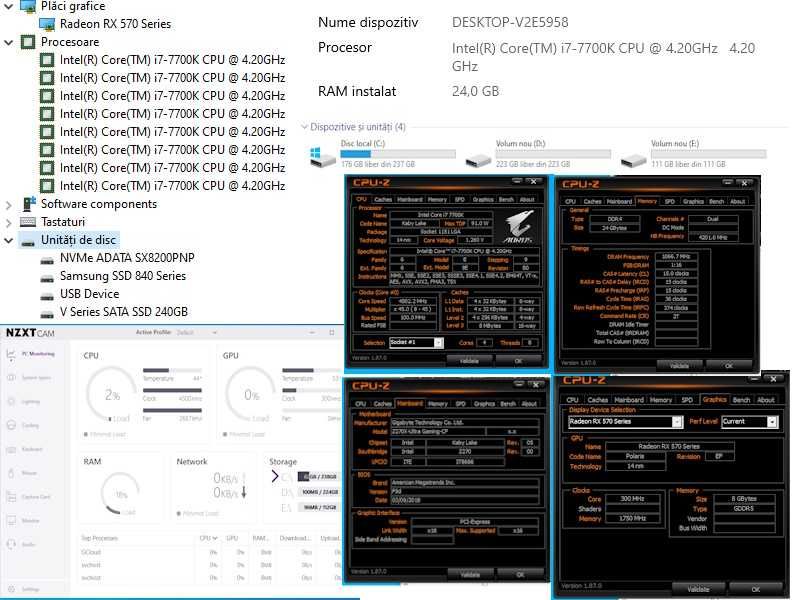Screen dimensions: 799x600
Task: Collapse the Unități de disc category
Action: [x=9, y=240]
